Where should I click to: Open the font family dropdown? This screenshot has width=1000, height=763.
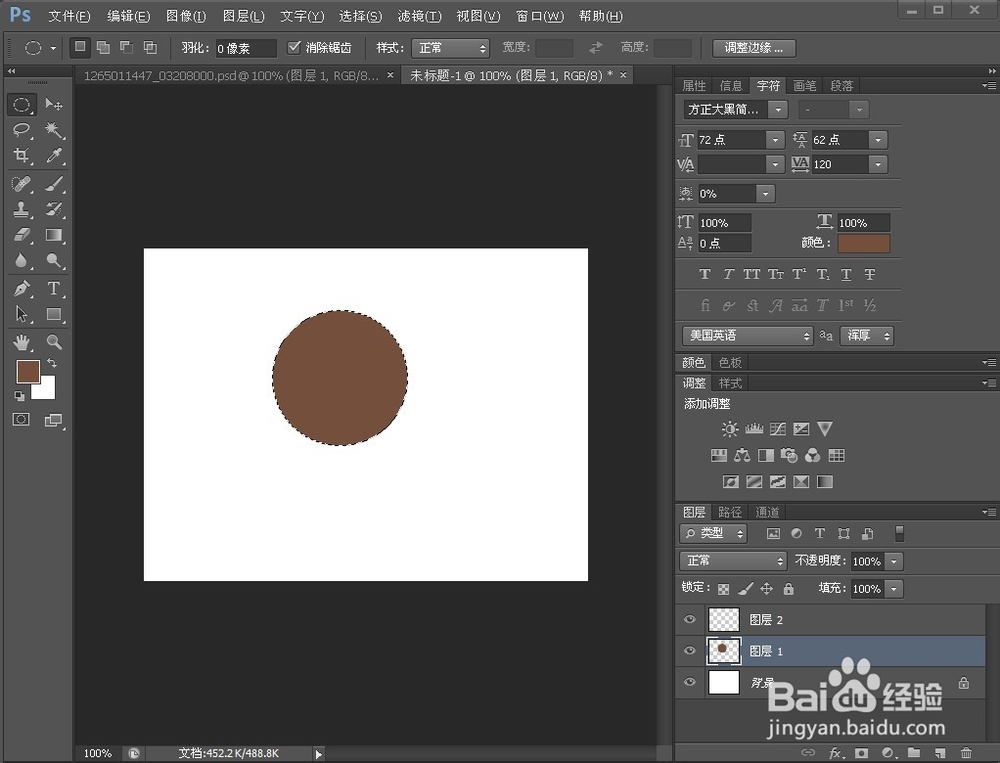778,110
